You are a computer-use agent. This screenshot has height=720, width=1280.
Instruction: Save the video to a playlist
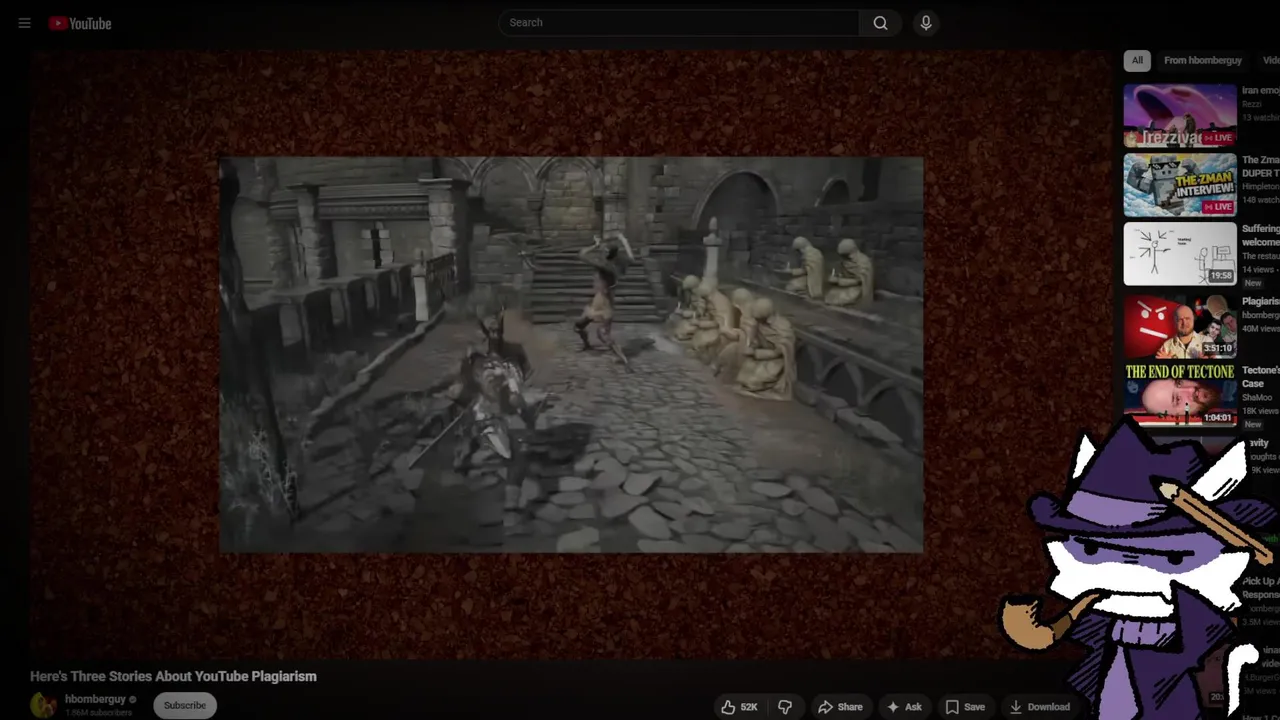pyautogui.click(x=965, y=707)
